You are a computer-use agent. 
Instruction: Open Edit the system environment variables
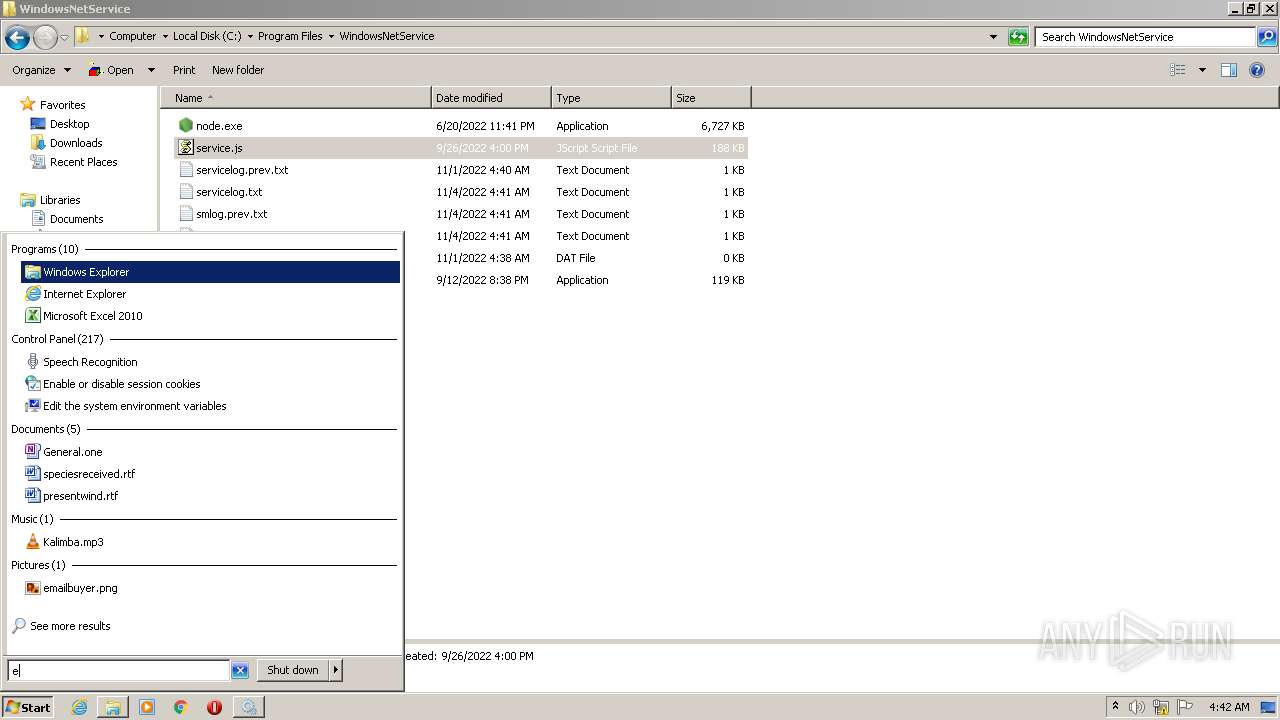(210, 406)
